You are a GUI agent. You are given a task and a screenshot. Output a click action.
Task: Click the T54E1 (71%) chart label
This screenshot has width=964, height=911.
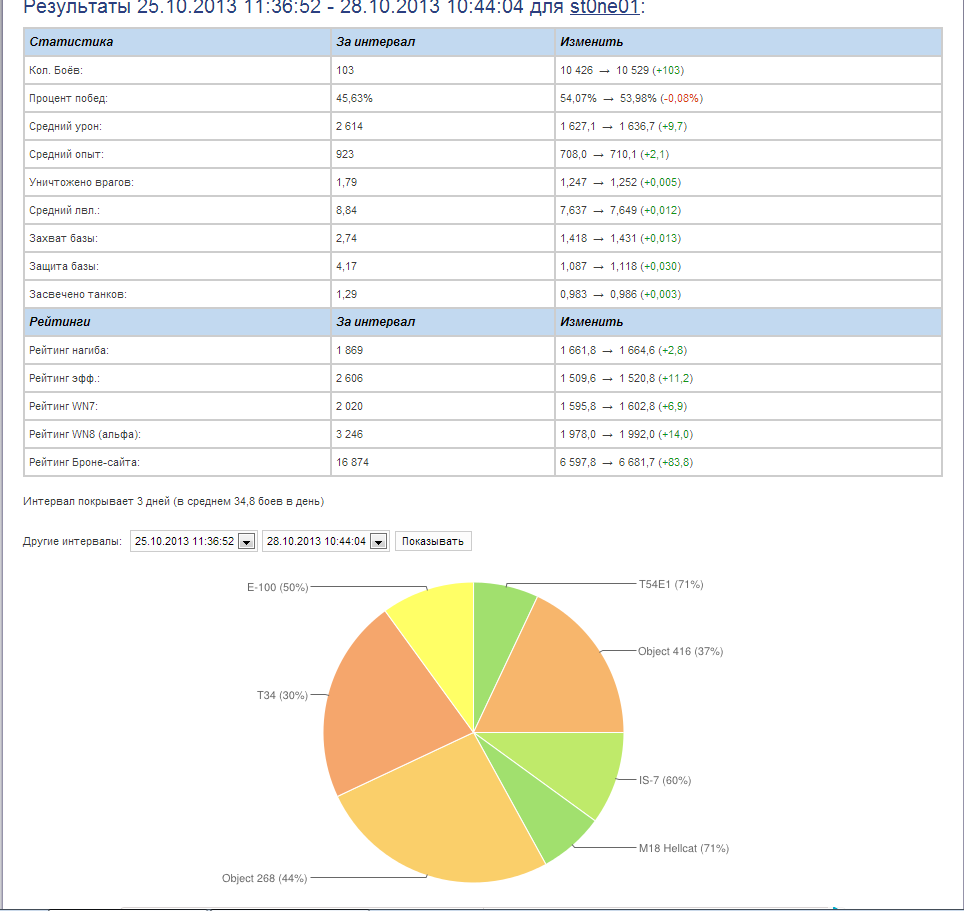(670, 585)
